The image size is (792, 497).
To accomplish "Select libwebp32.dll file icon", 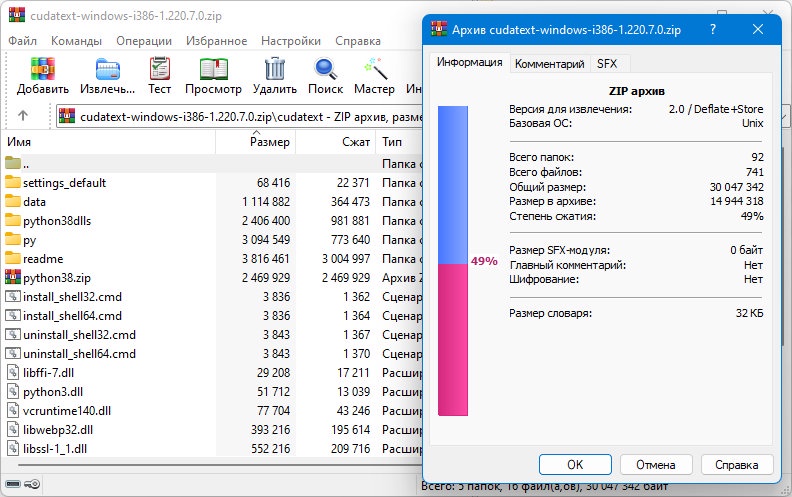I will pos(13,430).
